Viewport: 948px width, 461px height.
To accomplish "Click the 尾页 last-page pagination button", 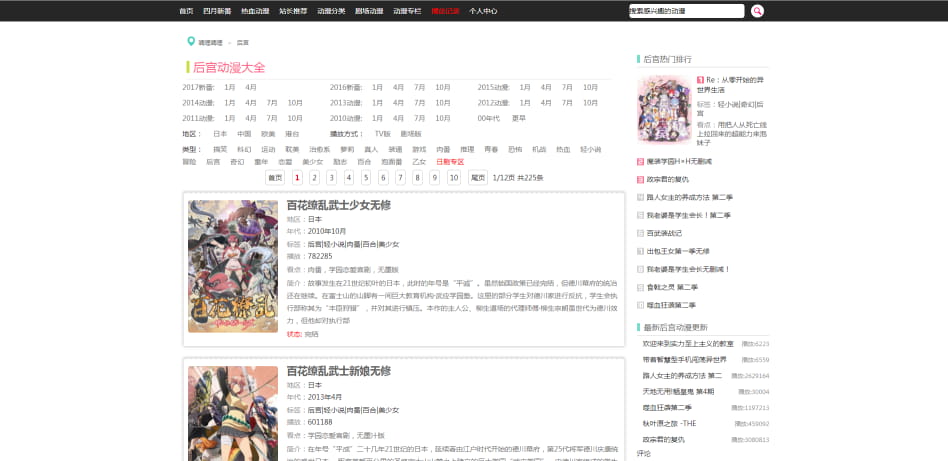I will pyautogui.click(x=478, y=177).
